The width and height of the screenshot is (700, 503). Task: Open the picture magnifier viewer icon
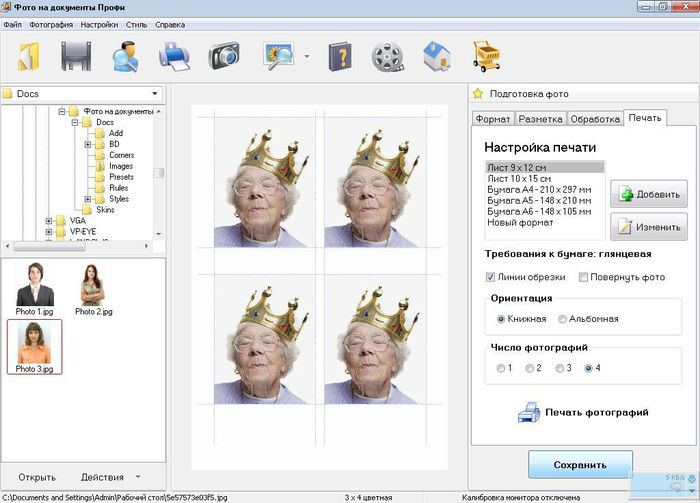coord(279,56)
